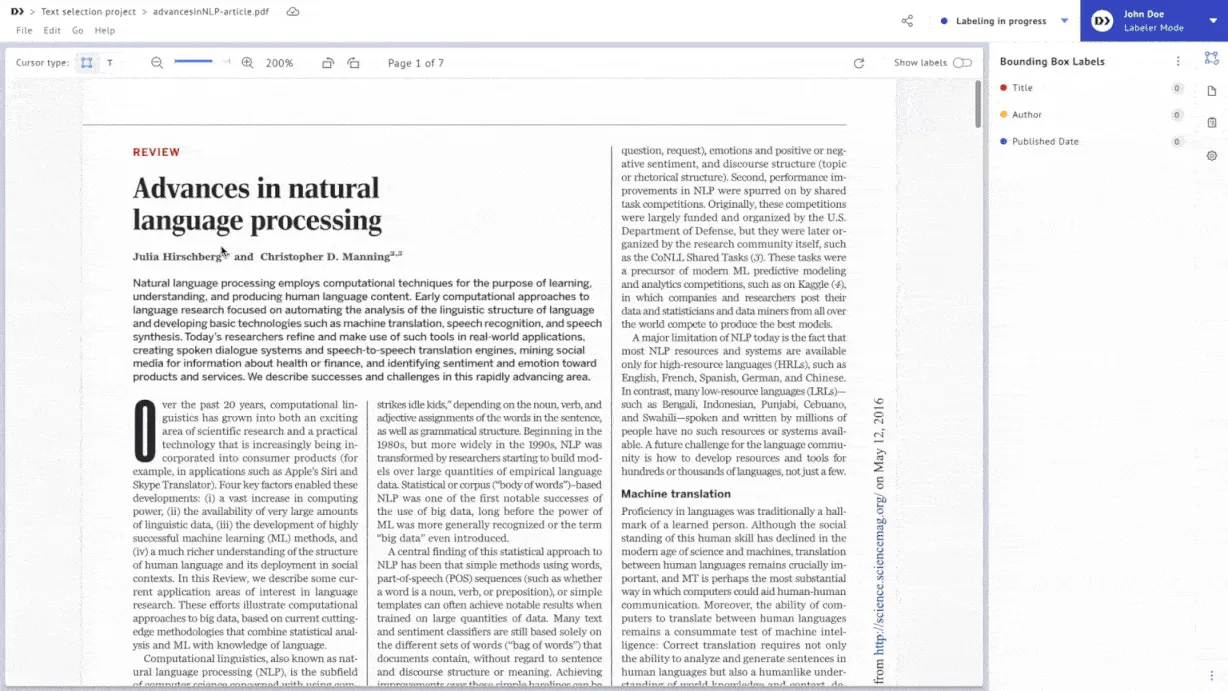This screenshot has height=691, width=1228.
Task: Select the Title label
Action: 1022,88
